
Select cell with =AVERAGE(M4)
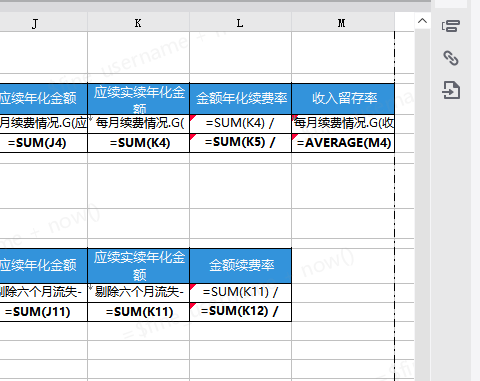pos(343,143)
